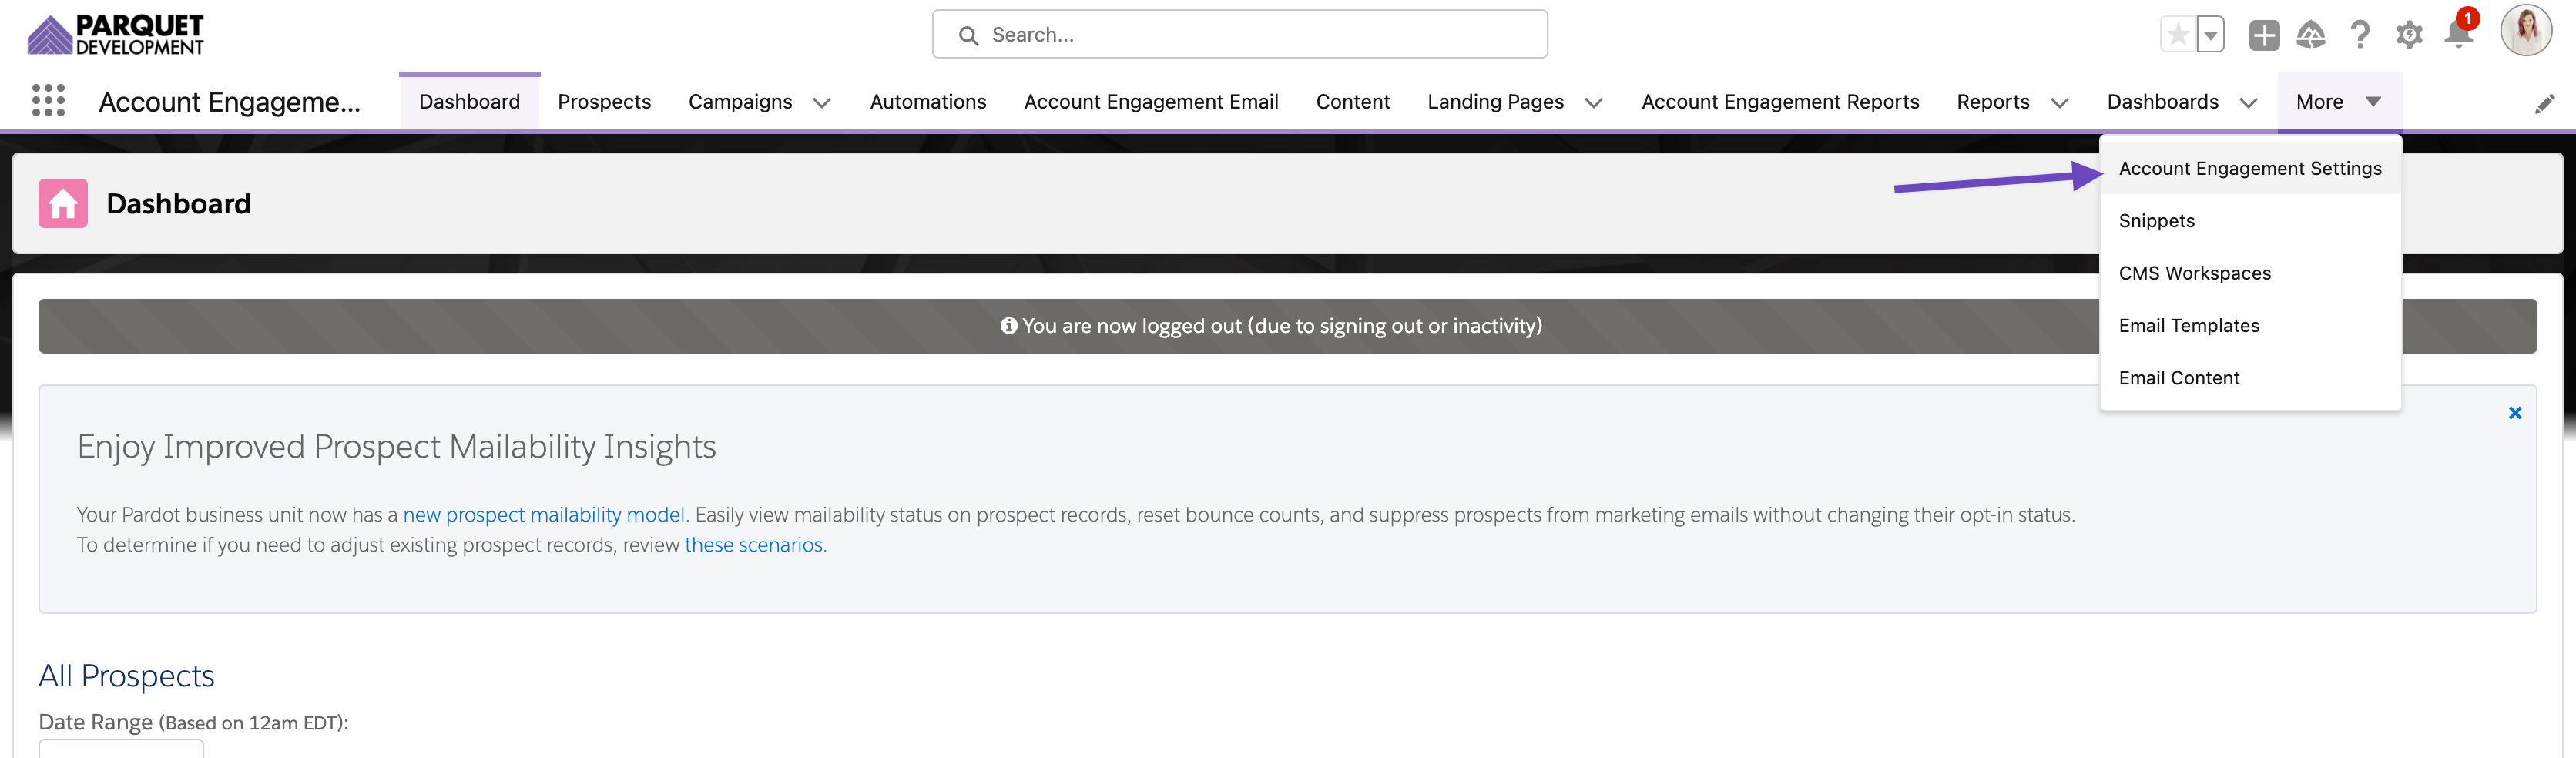
Task: Open the Trailhead guidance icon
Action: pyautogui.click(x=2311, y=35)
